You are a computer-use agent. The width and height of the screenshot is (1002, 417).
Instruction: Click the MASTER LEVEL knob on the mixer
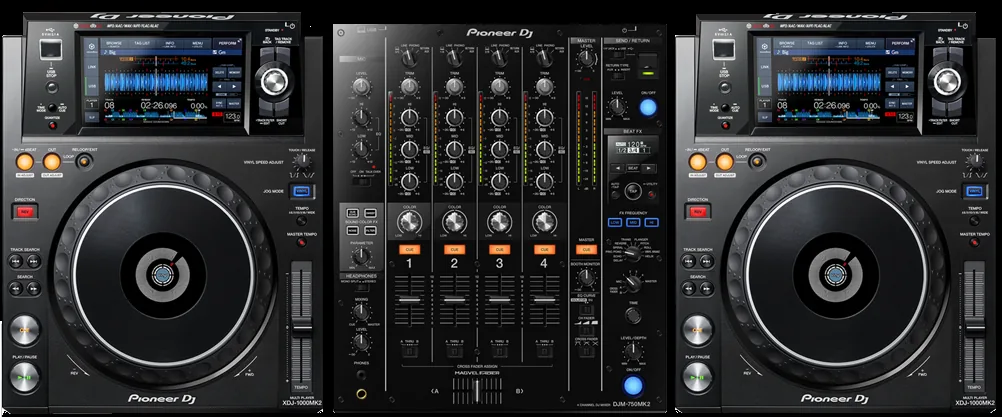tap(585, 59)
